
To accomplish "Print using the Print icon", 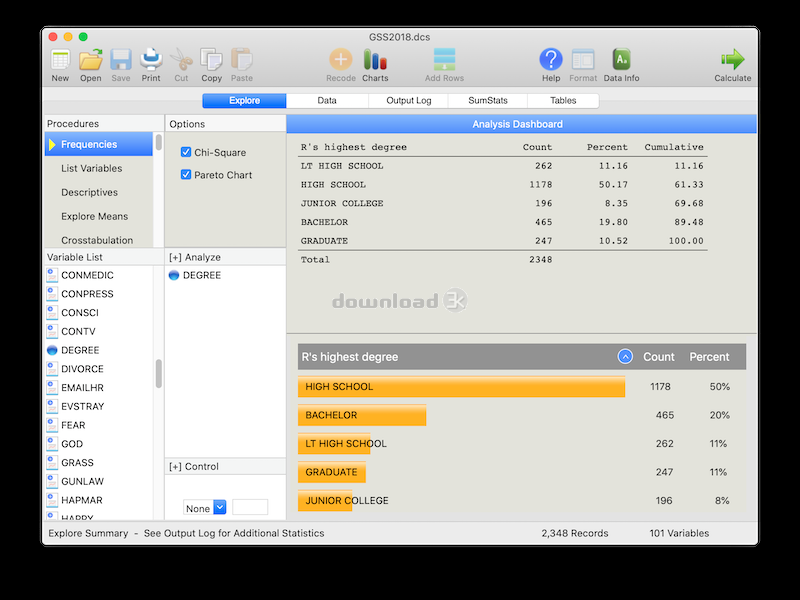I will [151, 60].
